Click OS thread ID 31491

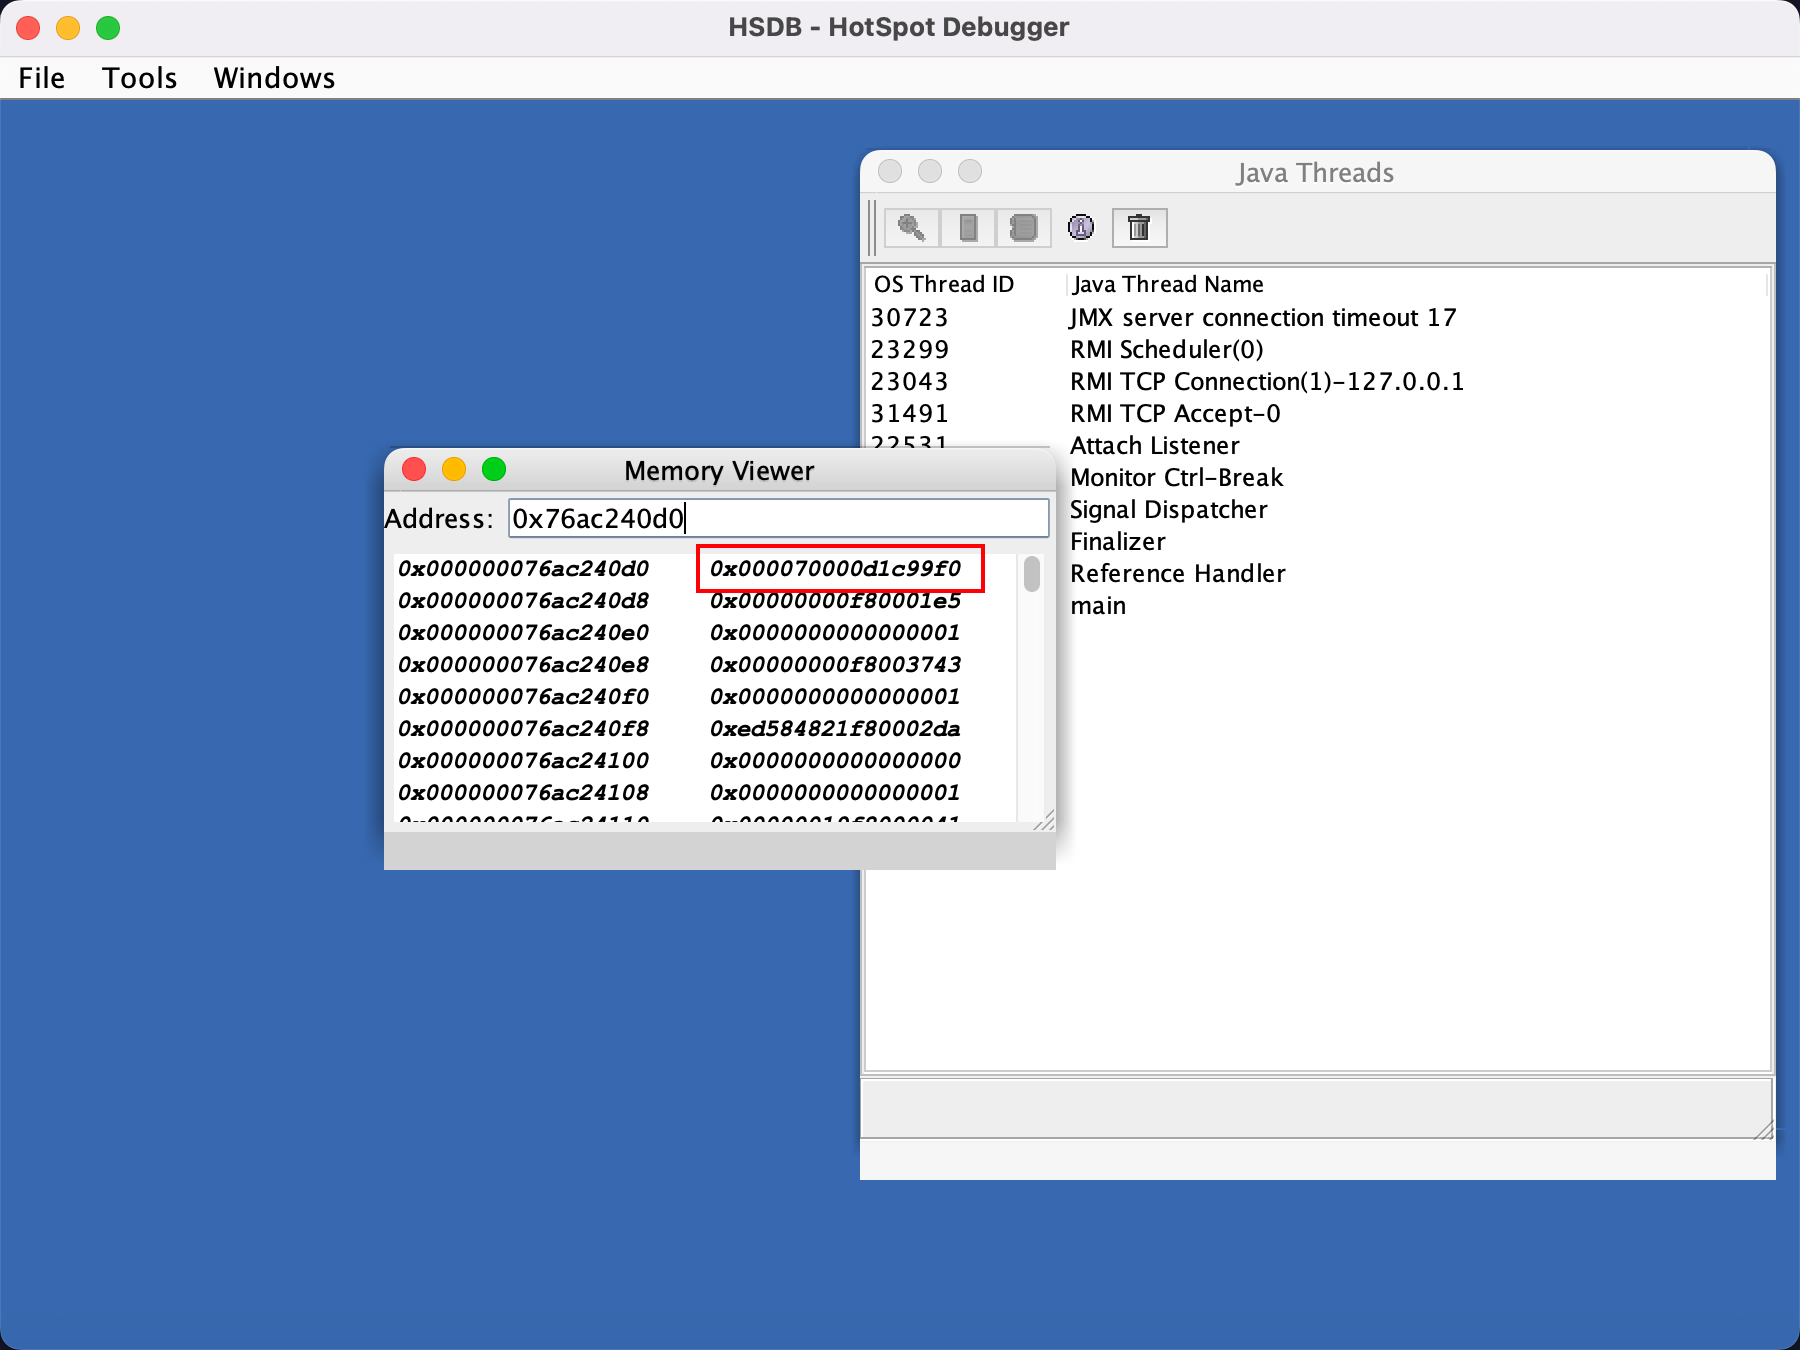909,413
